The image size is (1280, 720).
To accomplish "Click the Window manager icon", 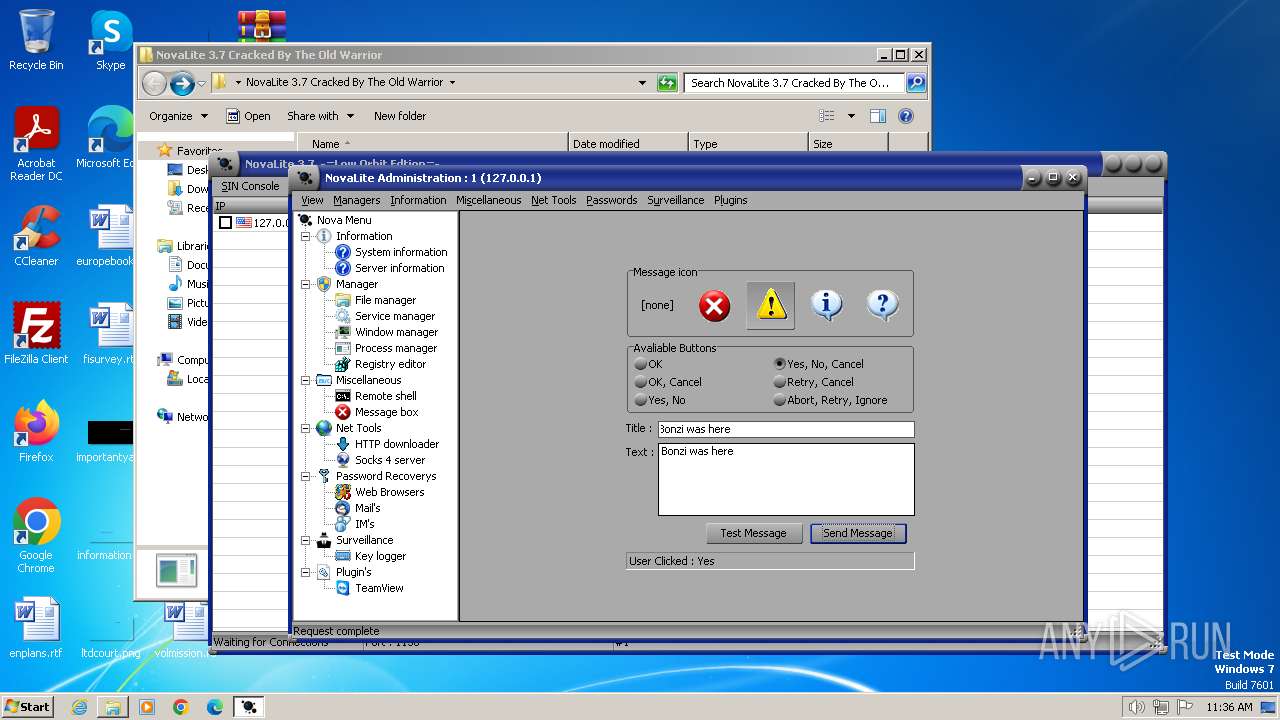I will point(343,332).
